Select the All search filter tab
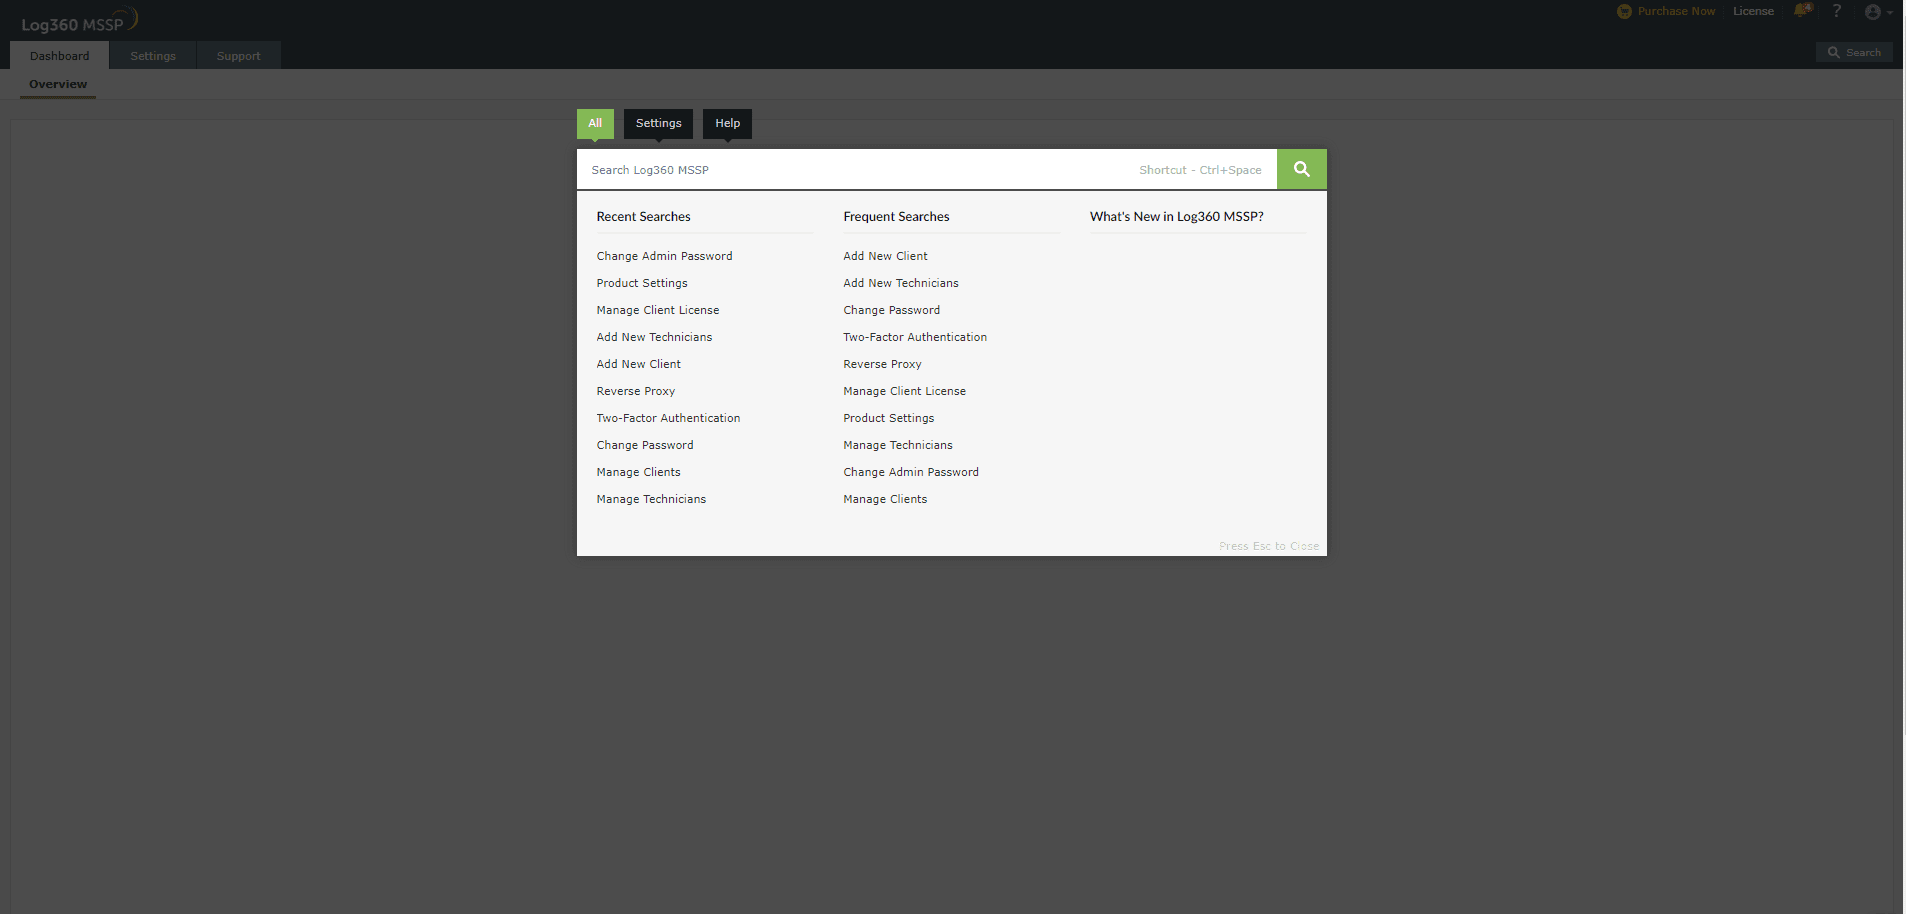This screenshot has width=1906, height=914. click(x=595, y=123)
